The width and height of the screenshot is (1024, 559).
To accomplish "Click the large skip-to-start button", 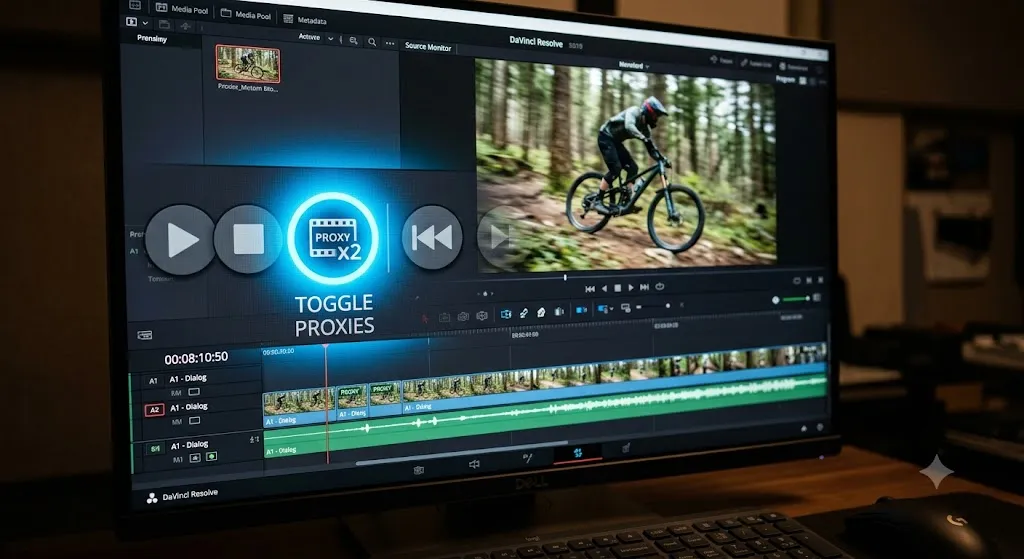I will pyautogui.click(x=432, y=238).
